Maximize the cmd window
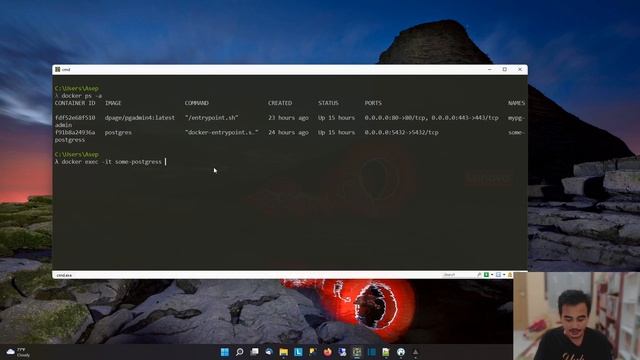Screen dimensions: 640x360 (504, 69)
